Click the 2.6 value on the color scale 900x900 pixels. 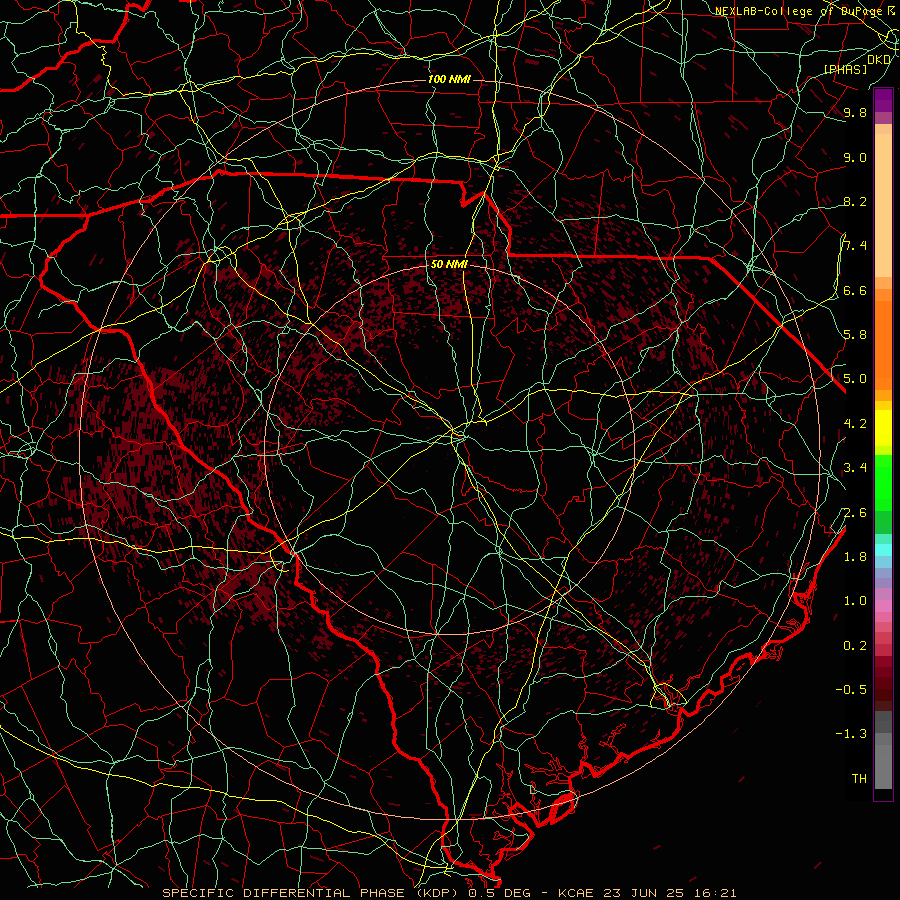[855, 513]
